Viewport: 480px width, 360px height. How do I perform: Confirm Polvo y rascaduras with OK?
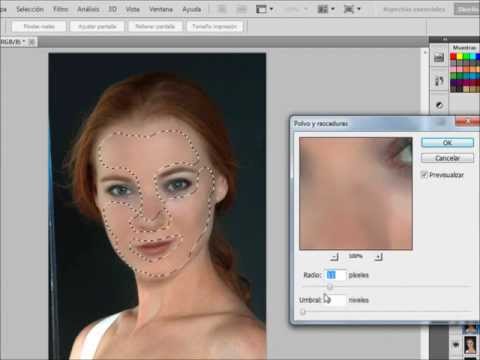(447, 143)
